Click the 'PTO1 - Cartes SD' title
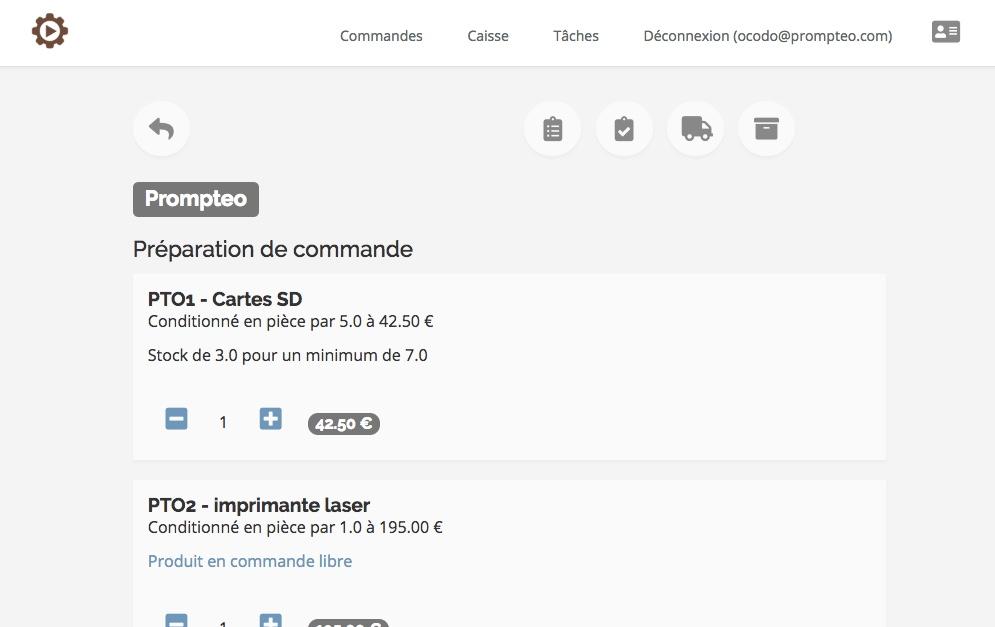995x627 pixels. coord(225,299)
